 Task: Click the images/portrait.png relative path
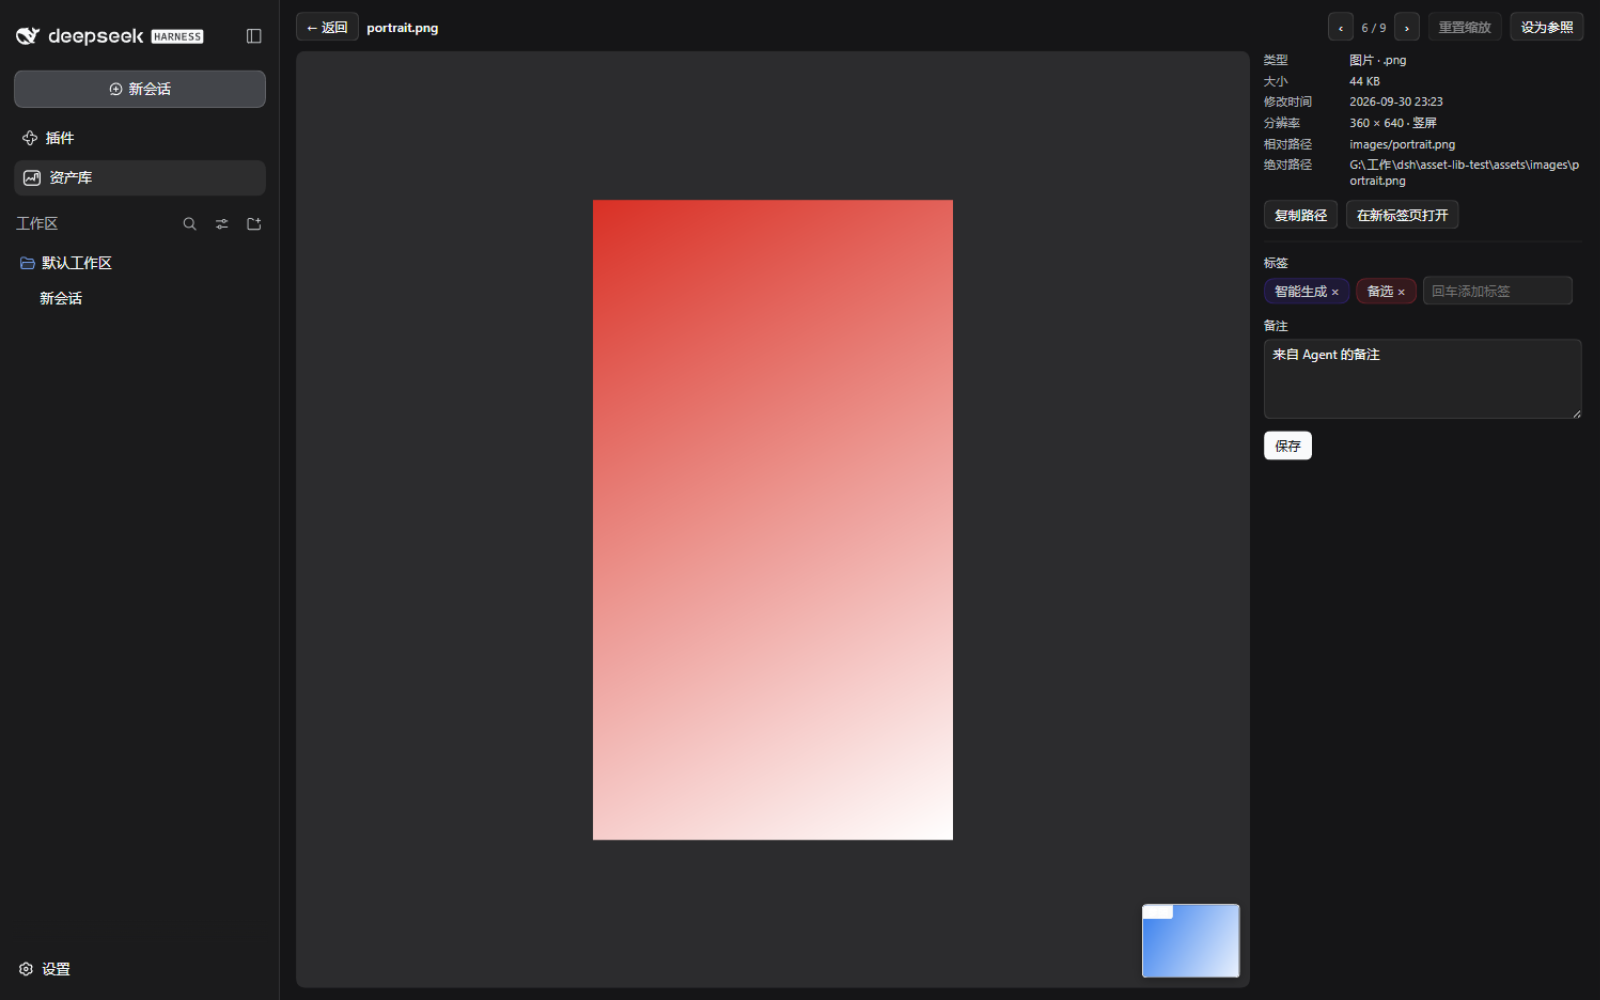click(1402, 145)
